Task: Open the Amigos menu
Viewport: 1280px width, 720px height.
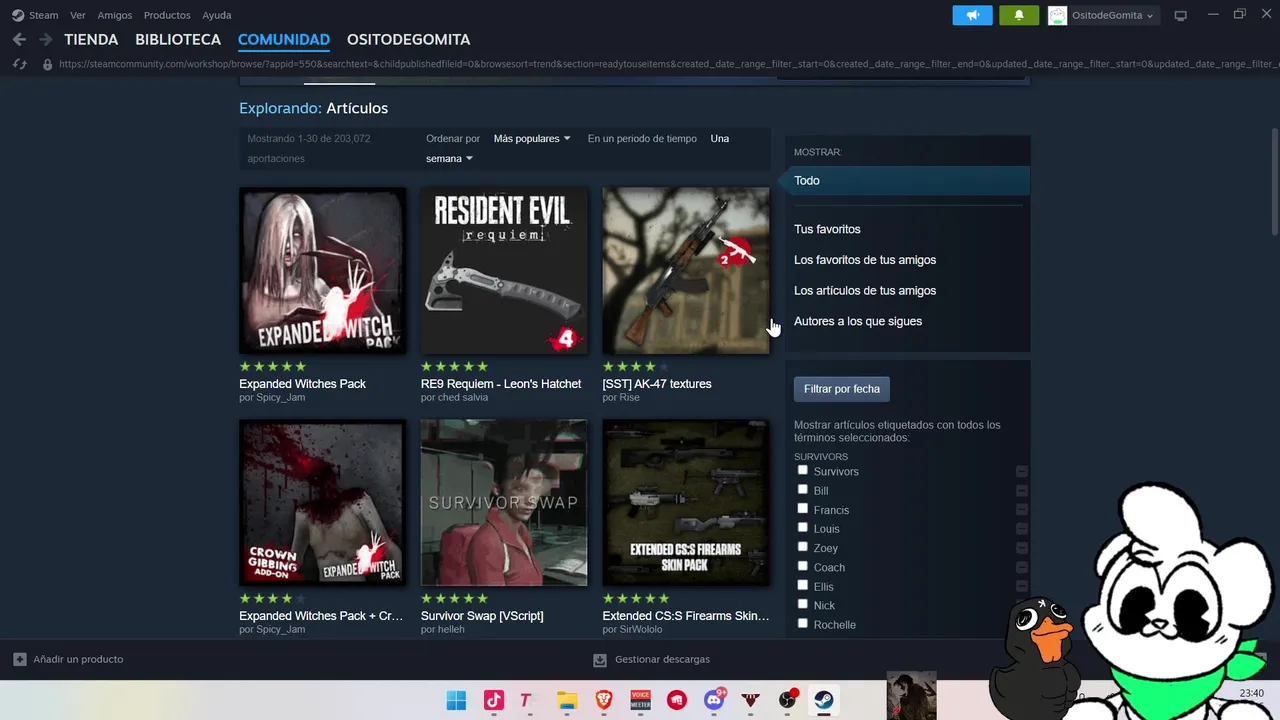Action: (115, 15)
